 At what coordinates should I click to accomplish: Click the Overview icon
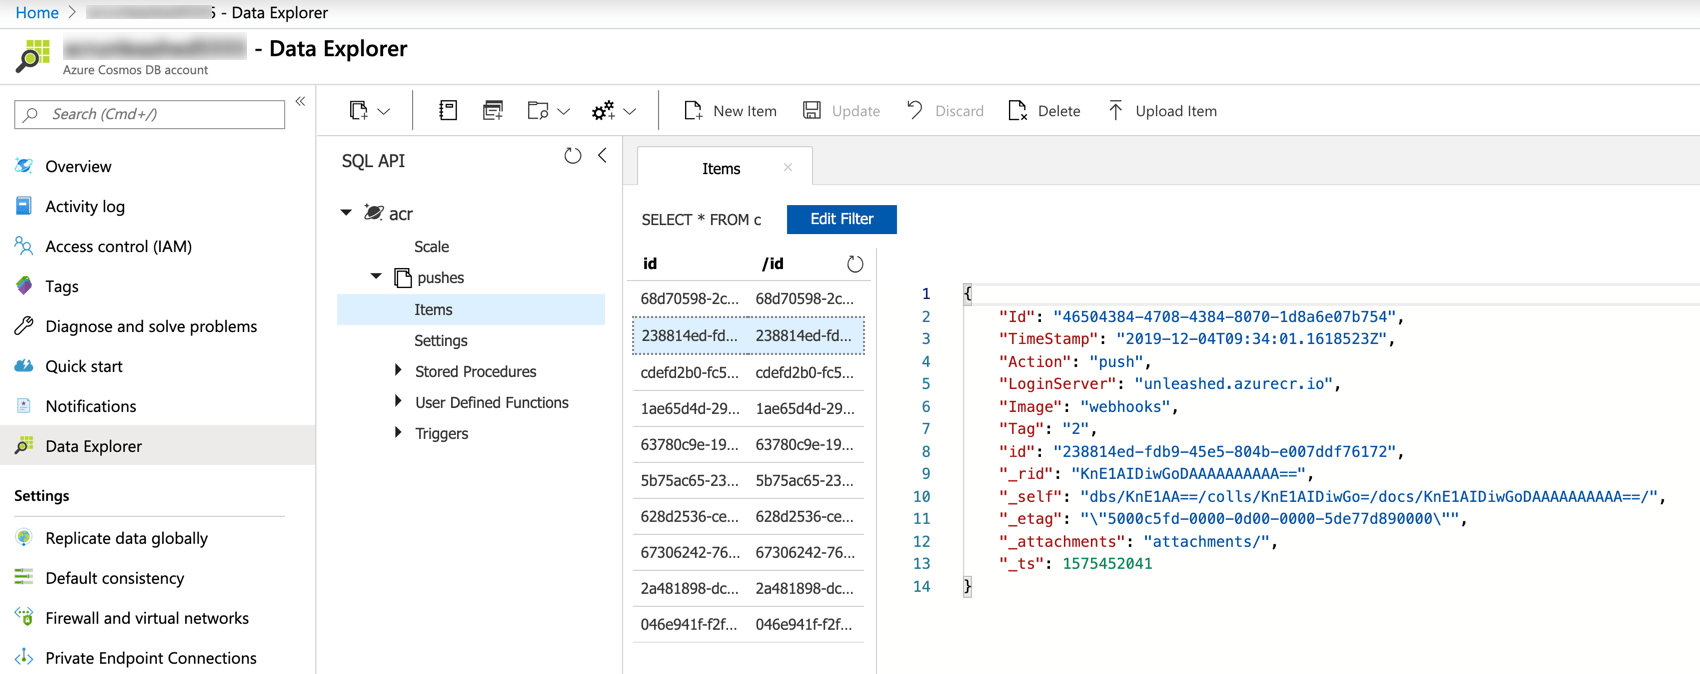click(x=24, y=166)
